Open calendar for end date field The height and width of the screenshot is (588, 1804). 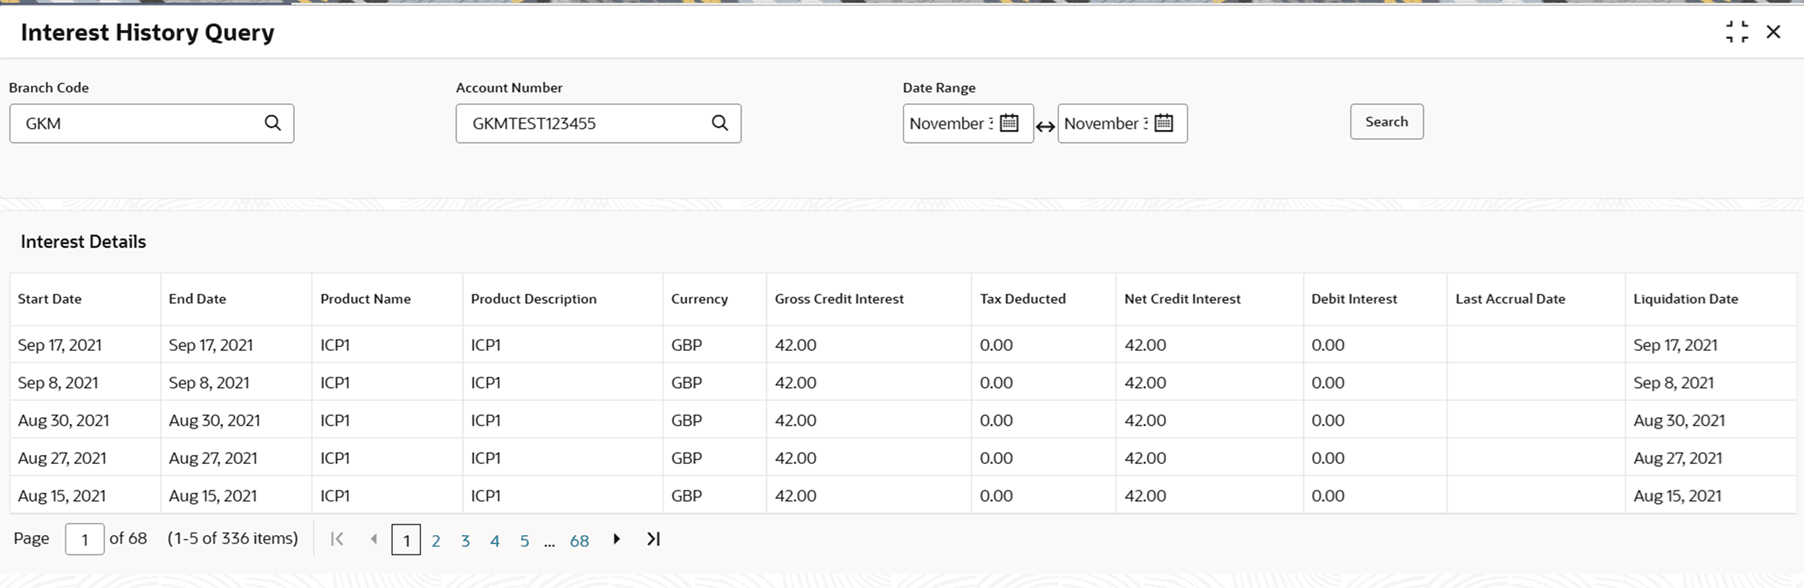coord(1163,123)
